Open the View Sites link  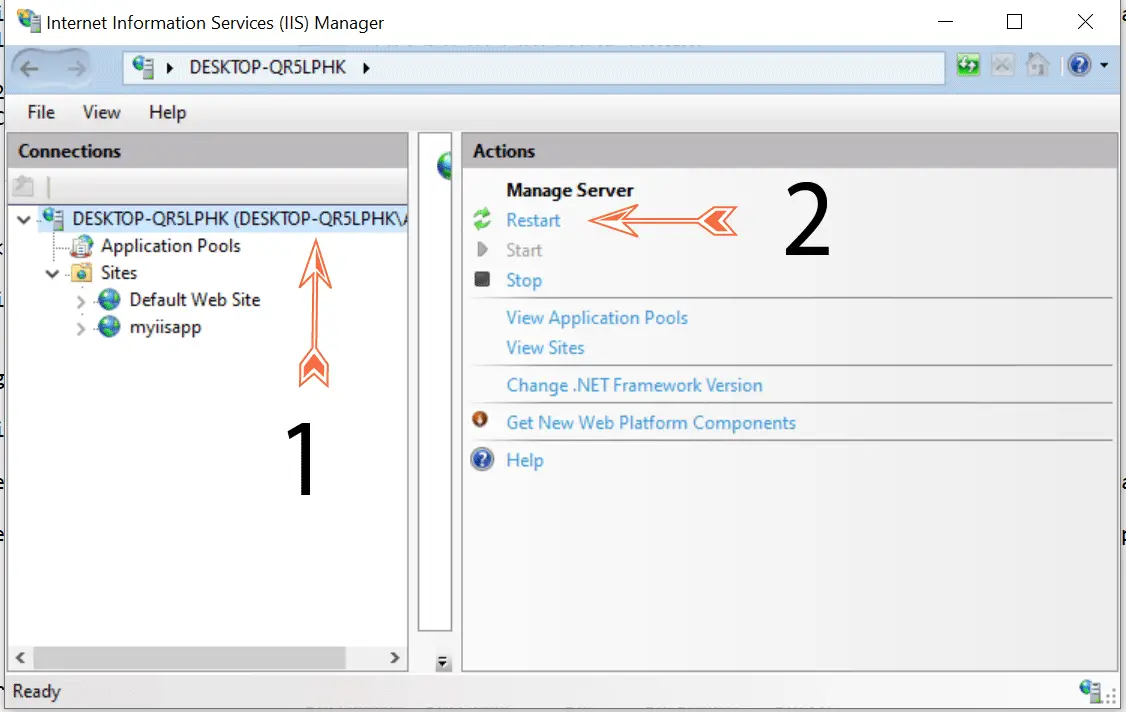click(x=545, y=348)
